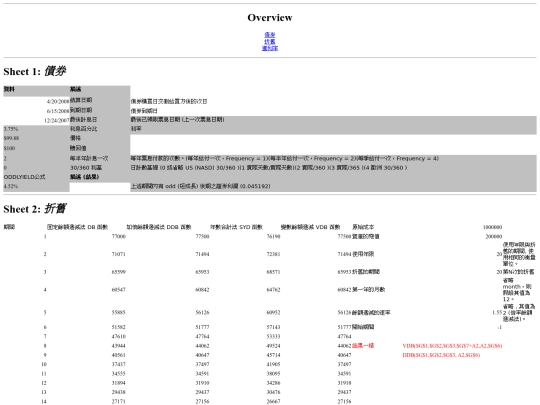Select the 6/15/2008 date cell
Viewport: 540px width, 405px height.
58,111
